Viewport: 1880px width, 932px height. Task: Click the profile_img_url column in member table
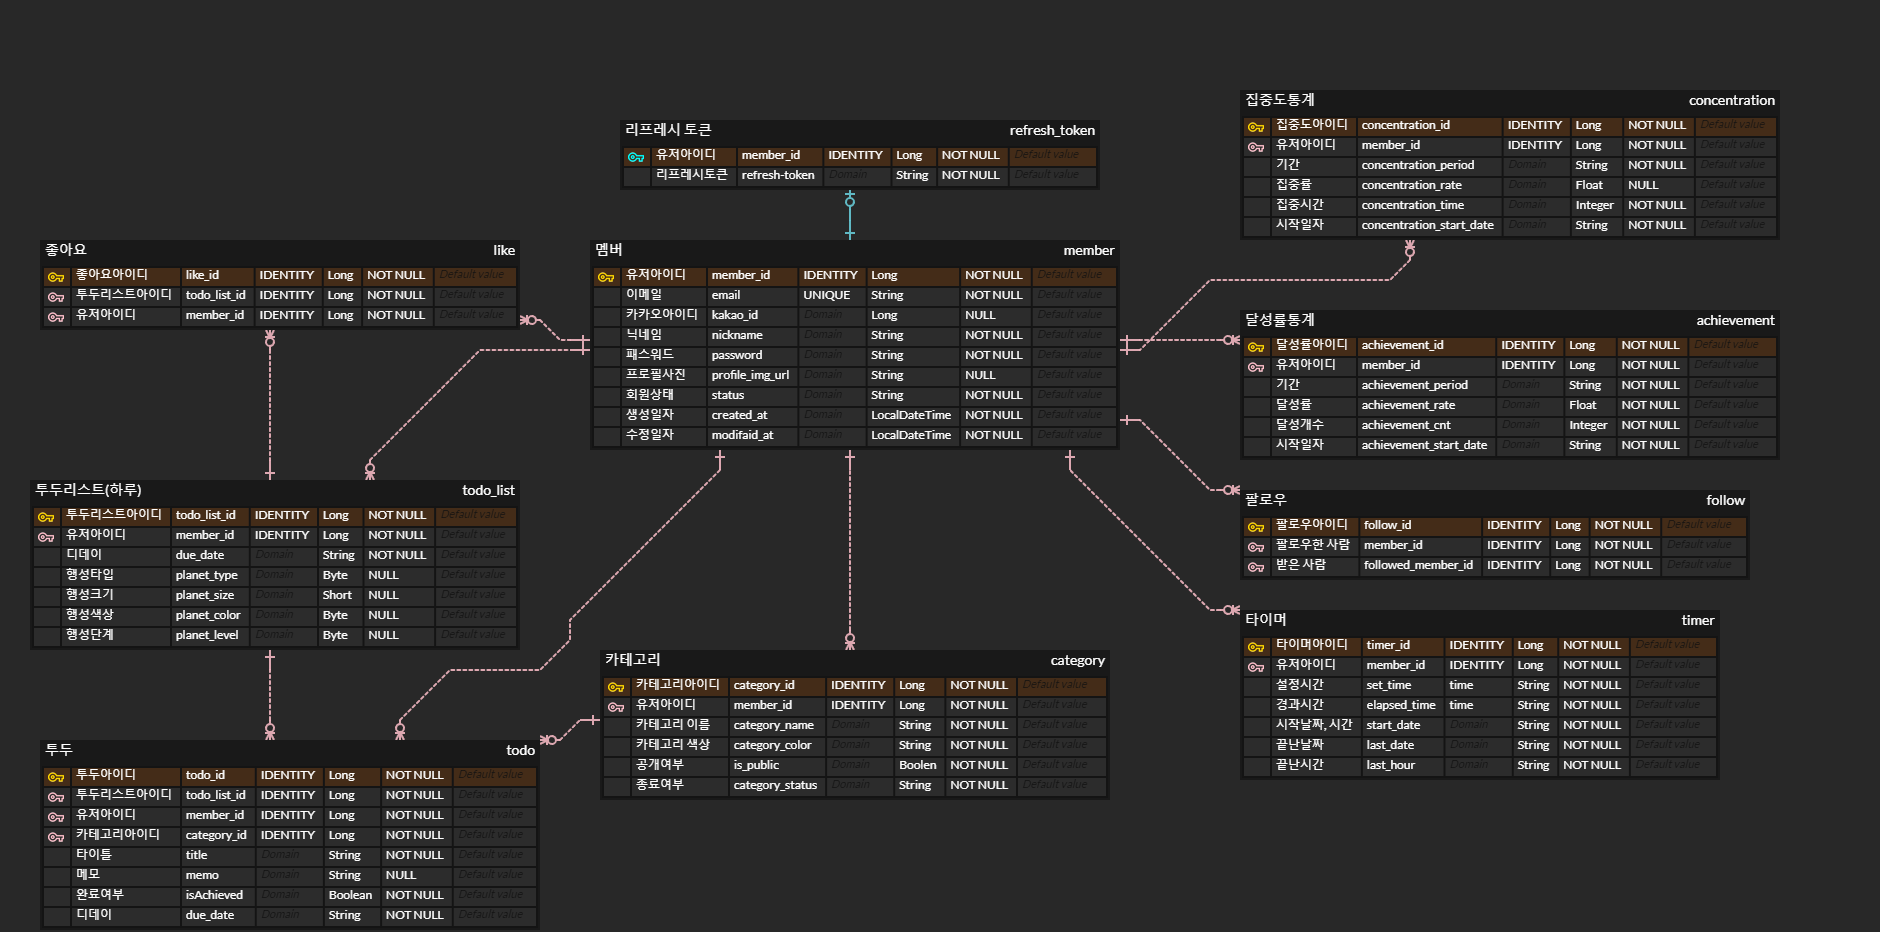[x=750, y=375]
